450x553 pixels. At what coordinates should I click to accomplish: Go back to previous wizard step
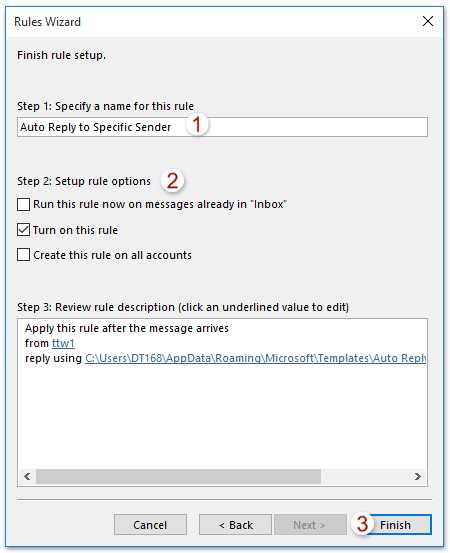point(235,525)
